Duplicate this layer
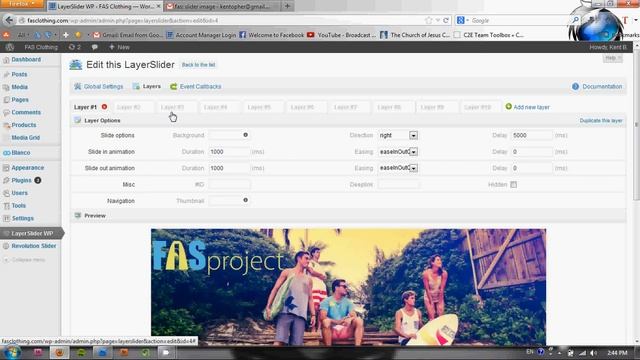640x360 pixels. pos(601,120)
